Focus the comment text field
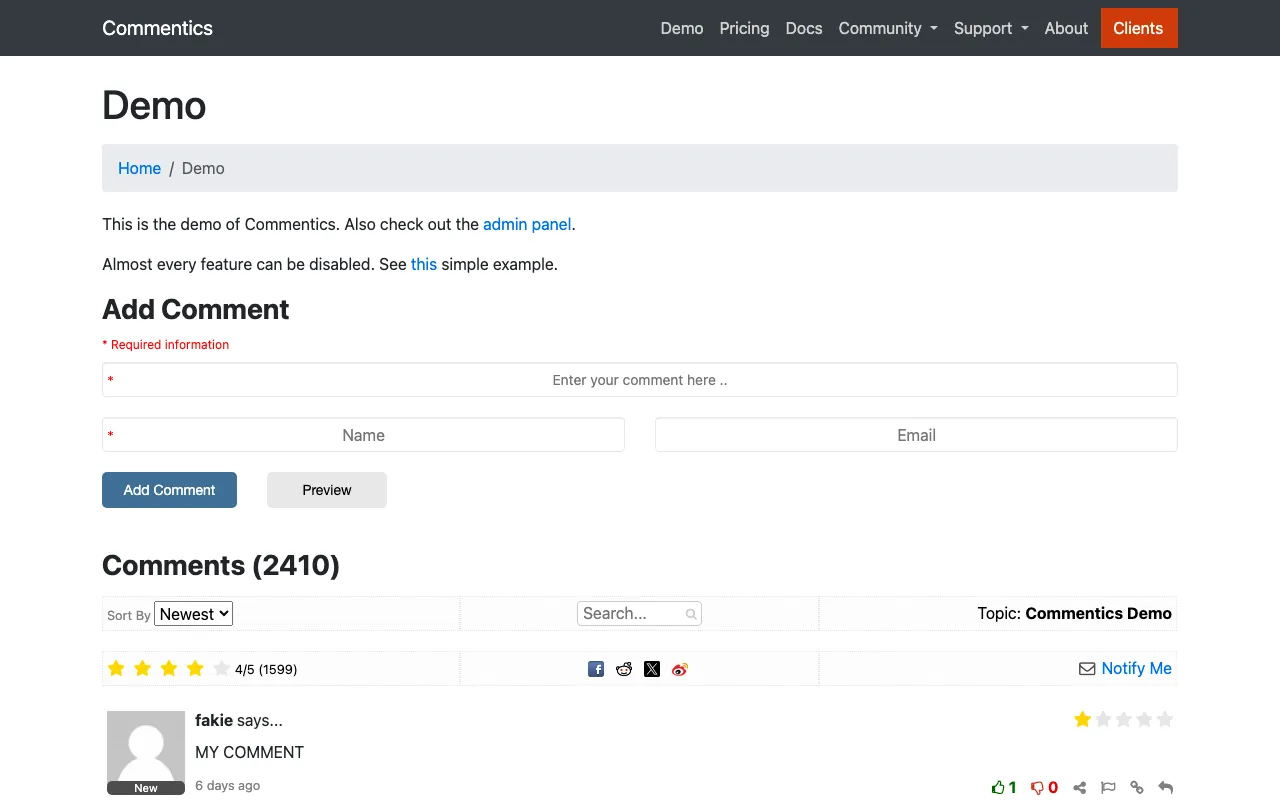1280x800 pixels. (640, 380)
